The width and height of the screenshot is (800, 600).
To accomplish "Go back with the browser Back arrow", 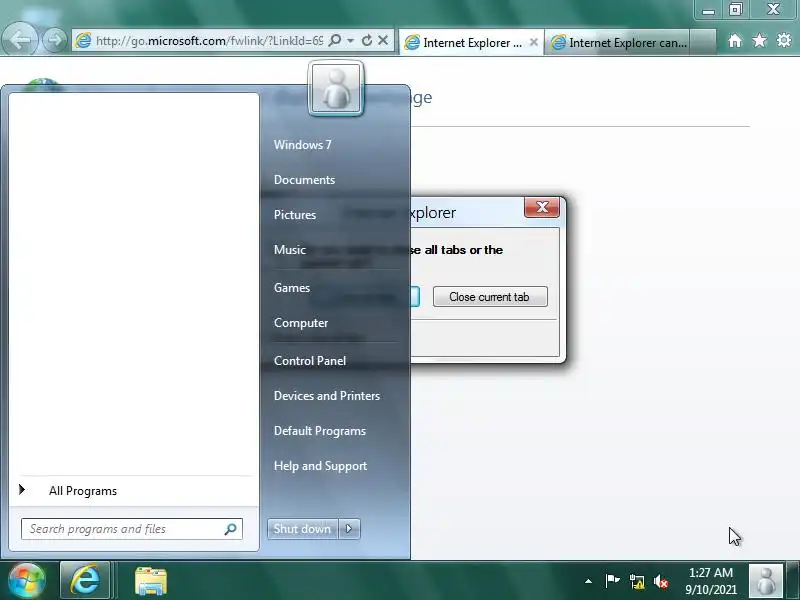I will click(x=20, y=39).
